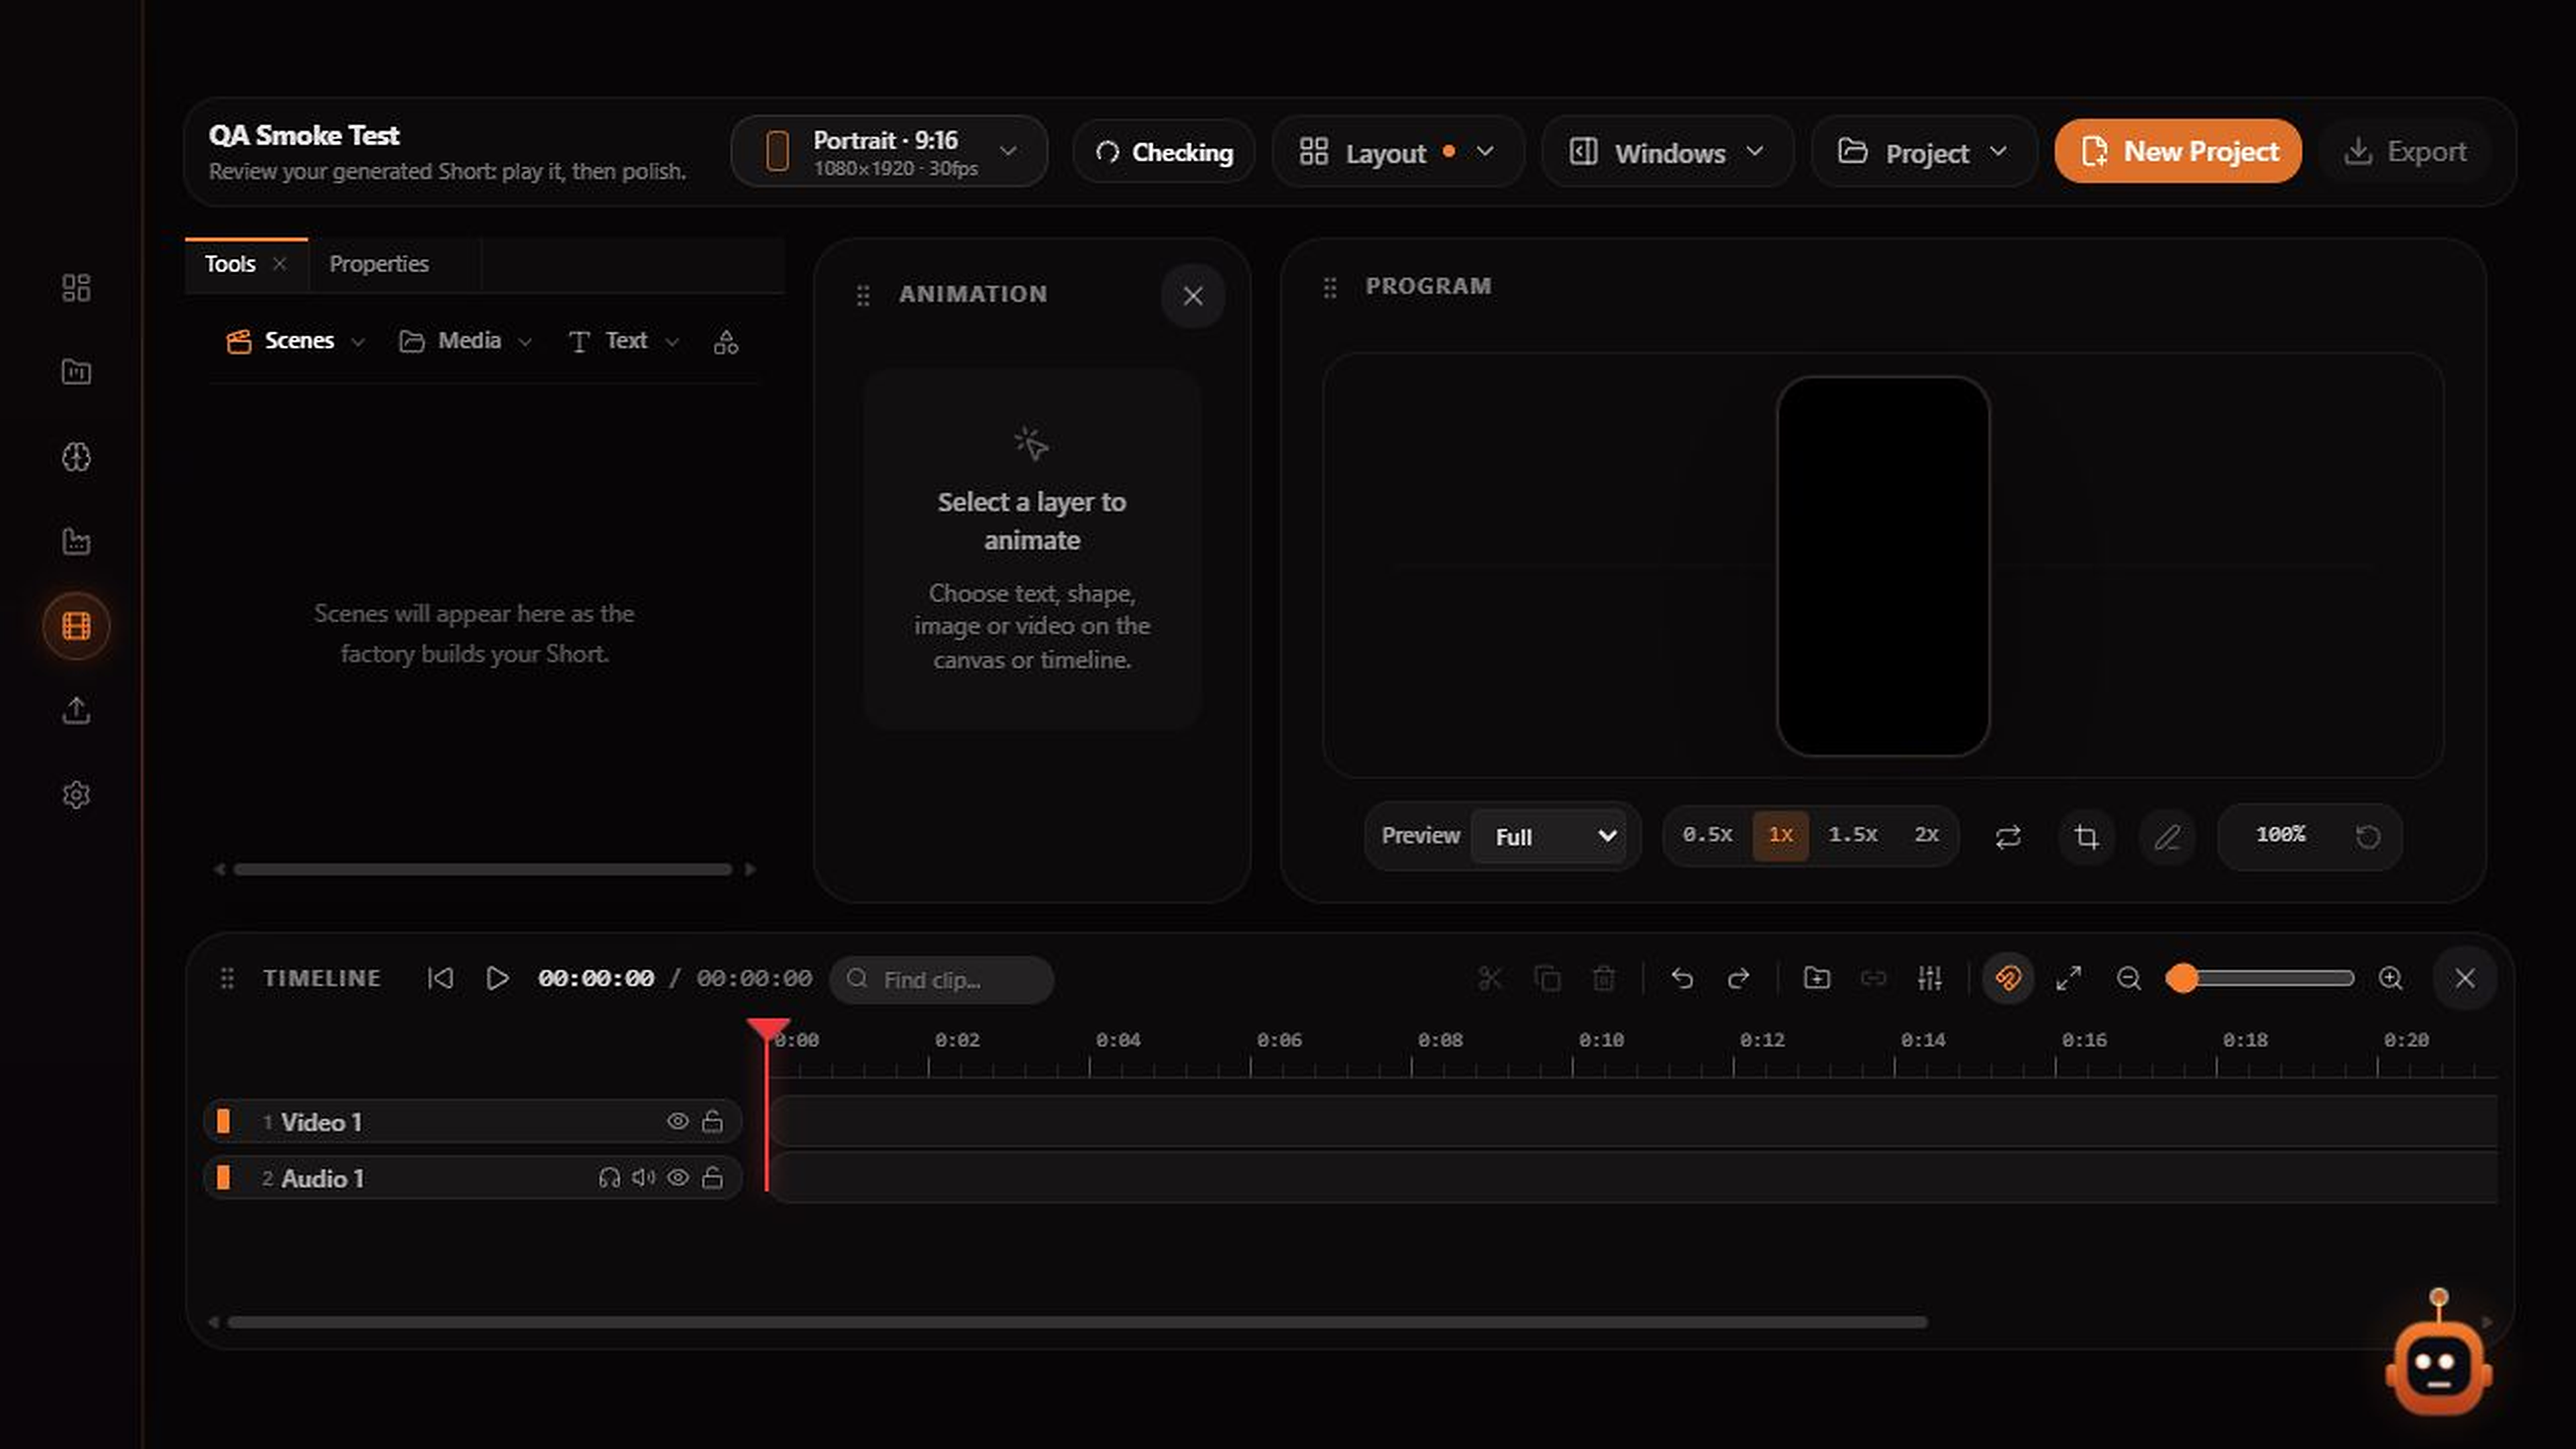Toggle visibility of Video 1 track
Screen dimensions: 2576x1449
(x=678, y=1121)
